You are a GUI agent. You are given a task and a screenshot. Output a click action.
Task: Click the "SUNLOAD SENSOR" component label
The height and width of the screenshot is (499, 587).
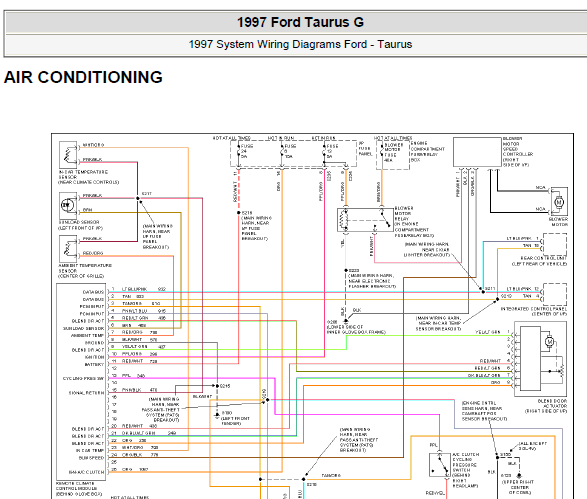click(79, 222)
